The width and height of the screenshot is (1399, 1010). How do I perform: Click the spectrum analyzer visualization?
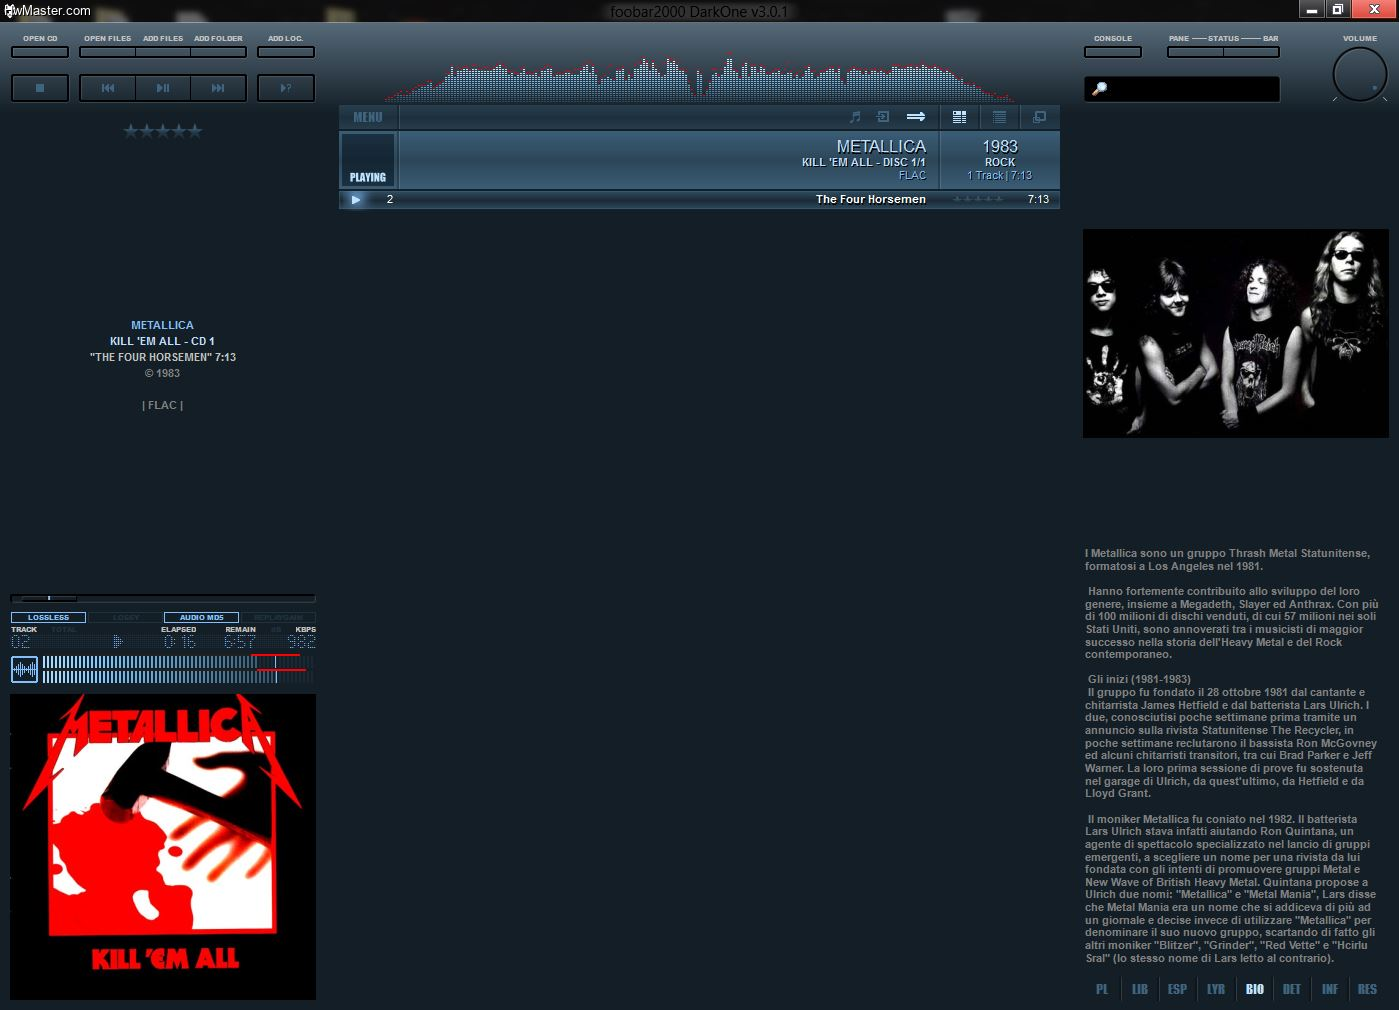click(700, 78)
